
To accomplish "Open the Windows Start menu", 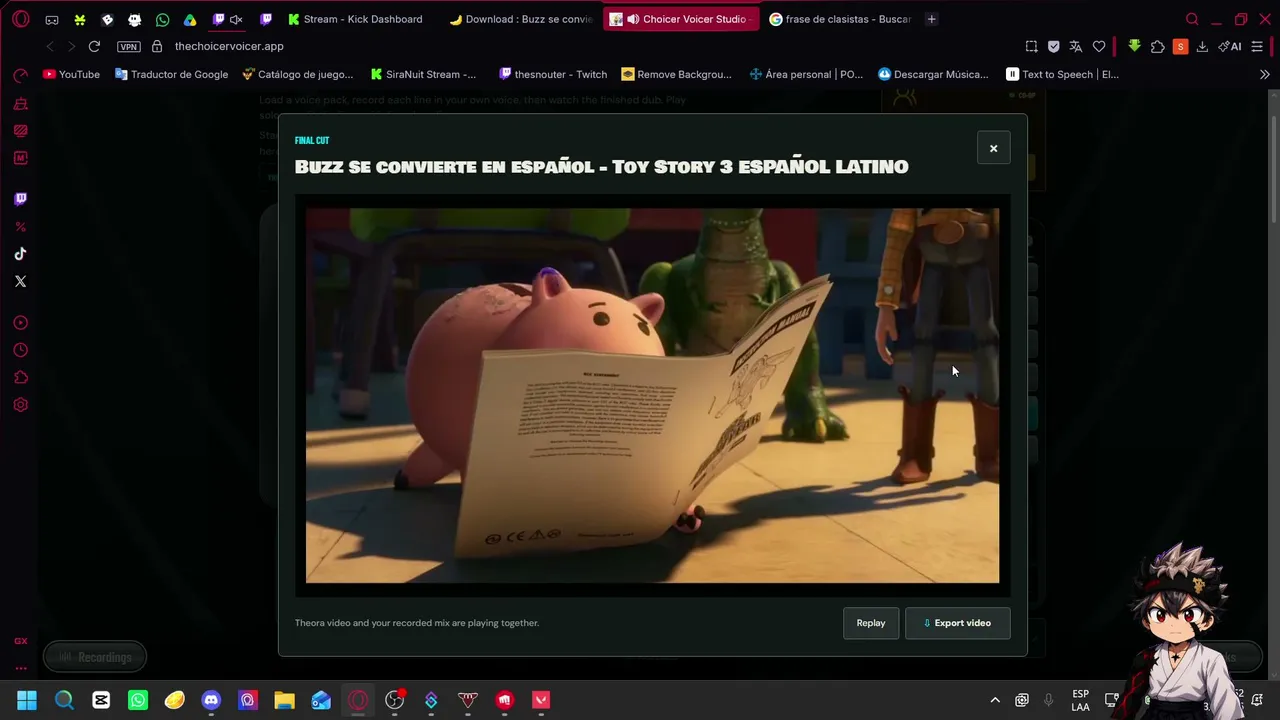I will pos(27,700).
